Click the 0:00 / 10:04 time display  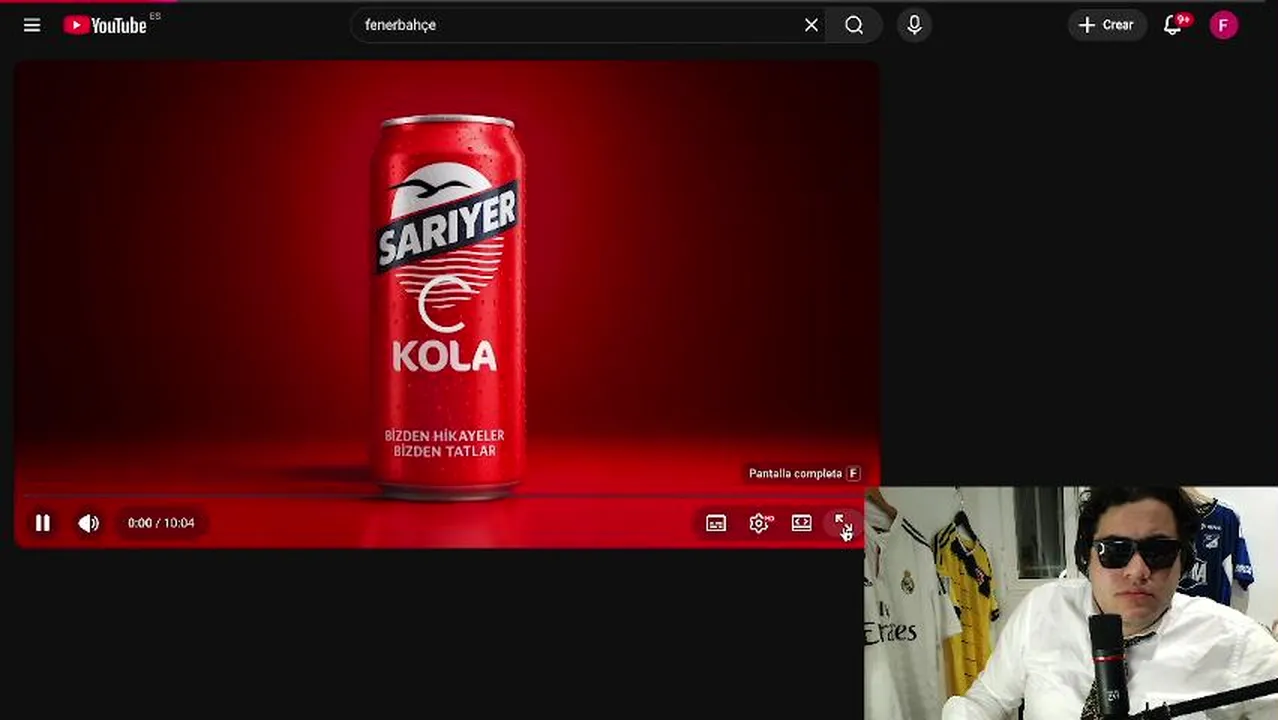pyautogui.click(x=161, y=523)
